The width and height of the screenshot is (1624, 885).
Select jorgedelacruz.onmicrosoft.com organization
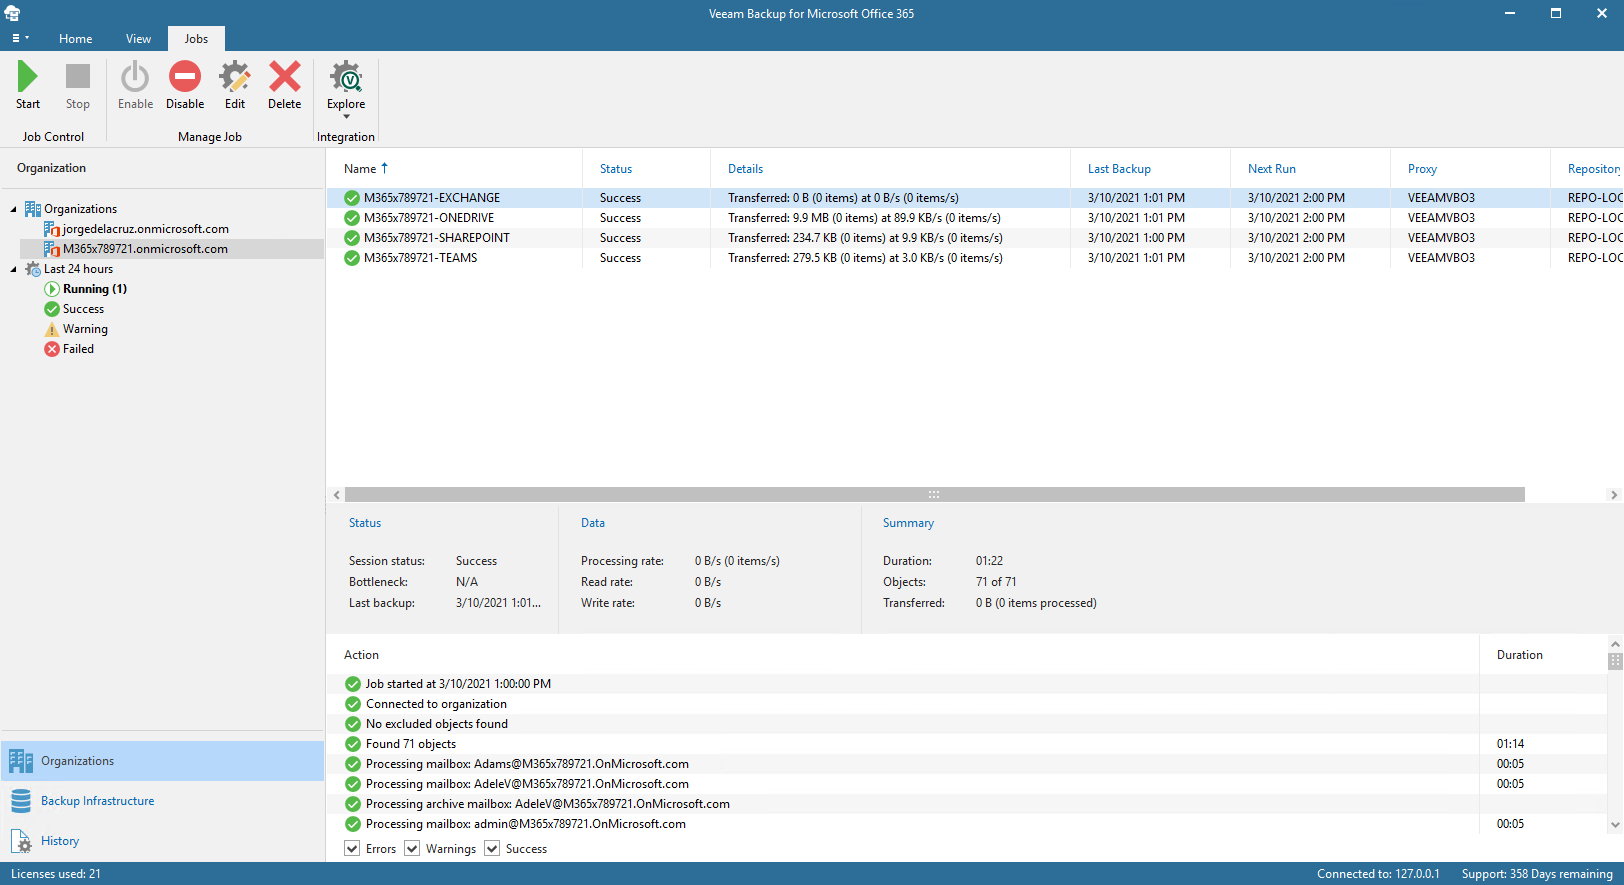pos(146,229)
